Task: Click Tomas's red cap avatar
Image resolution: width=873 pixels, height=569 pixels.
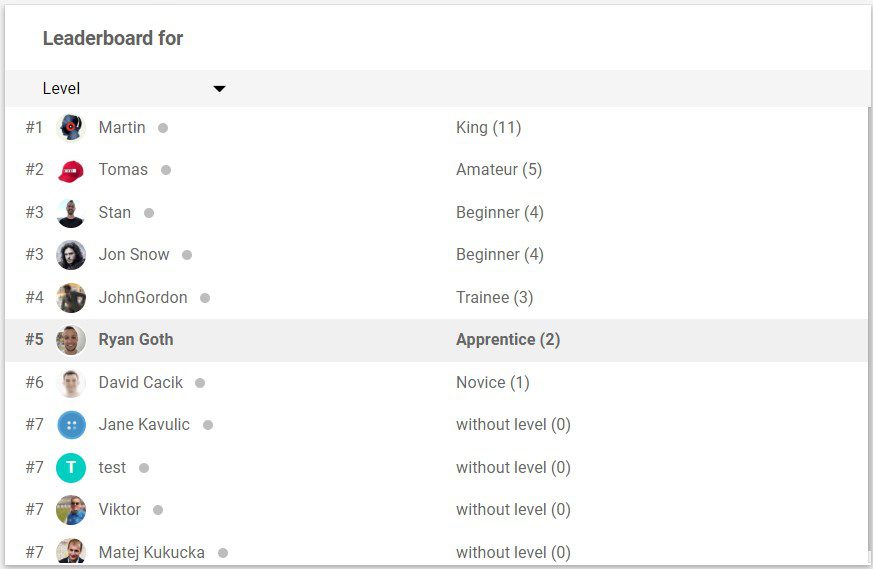Action: pos(71,170)
